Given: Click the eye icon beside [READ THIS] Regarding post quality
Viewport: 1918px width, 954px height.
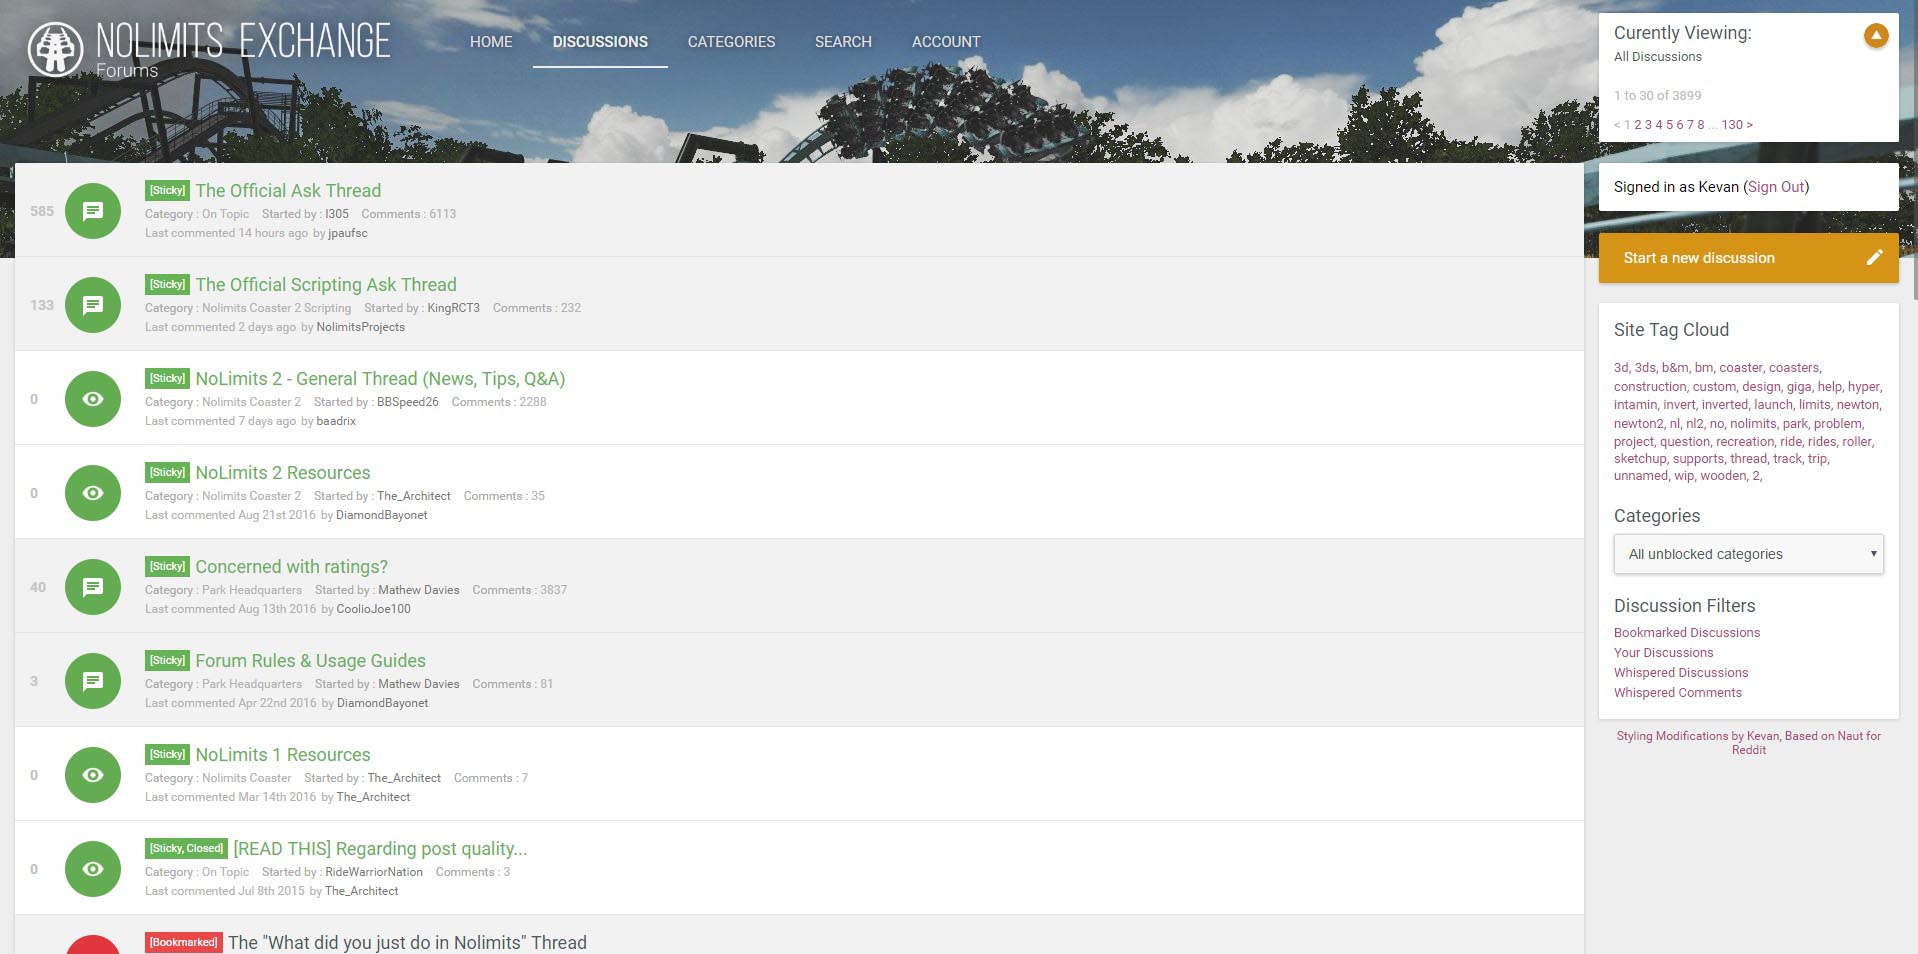Looking at the screenshot, I should click(93, 869).
